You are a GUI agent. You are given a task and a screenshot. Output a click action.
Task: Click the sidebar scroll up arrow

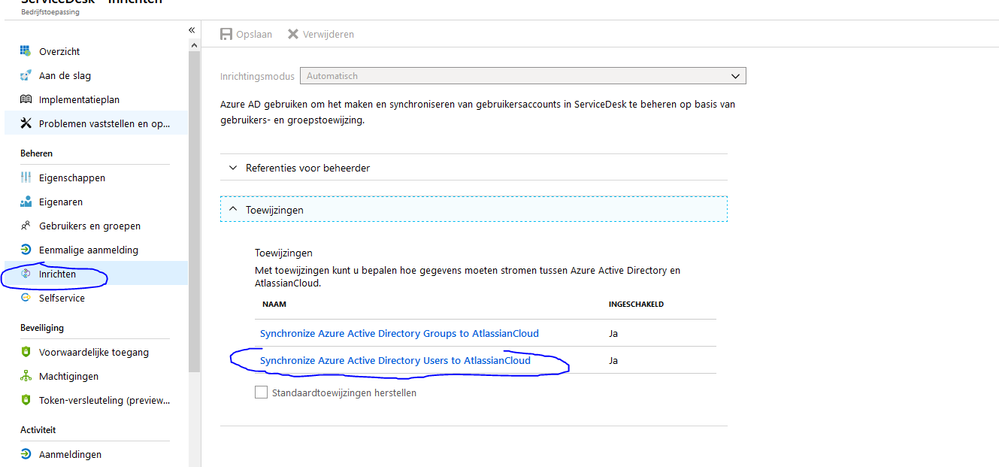click(x=194, y=46)
